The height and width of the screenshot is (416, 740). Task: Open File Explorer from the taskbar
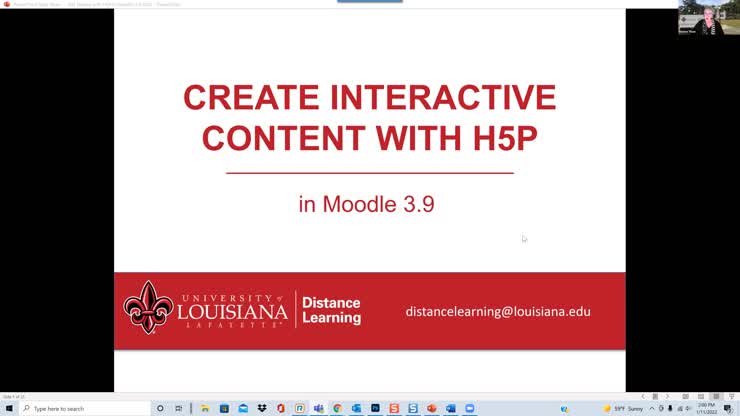tap(205, 408)
